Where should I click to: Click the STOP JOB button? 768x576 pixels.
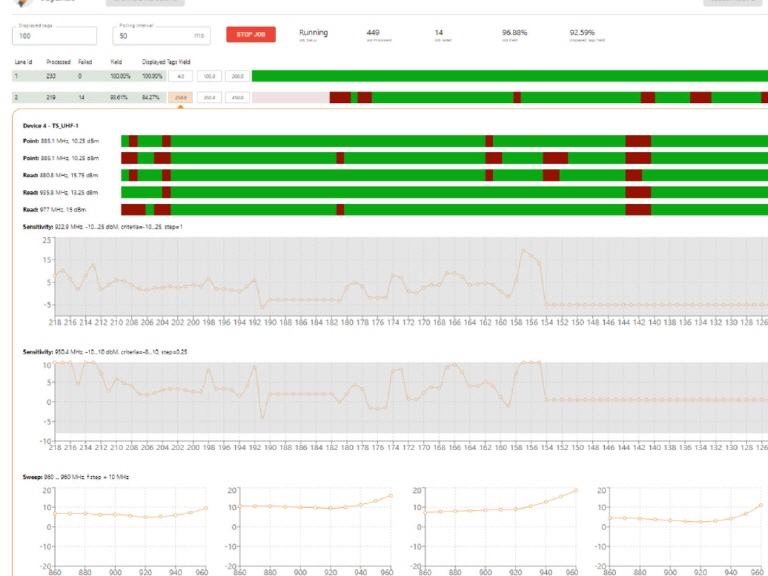[251, 35]
